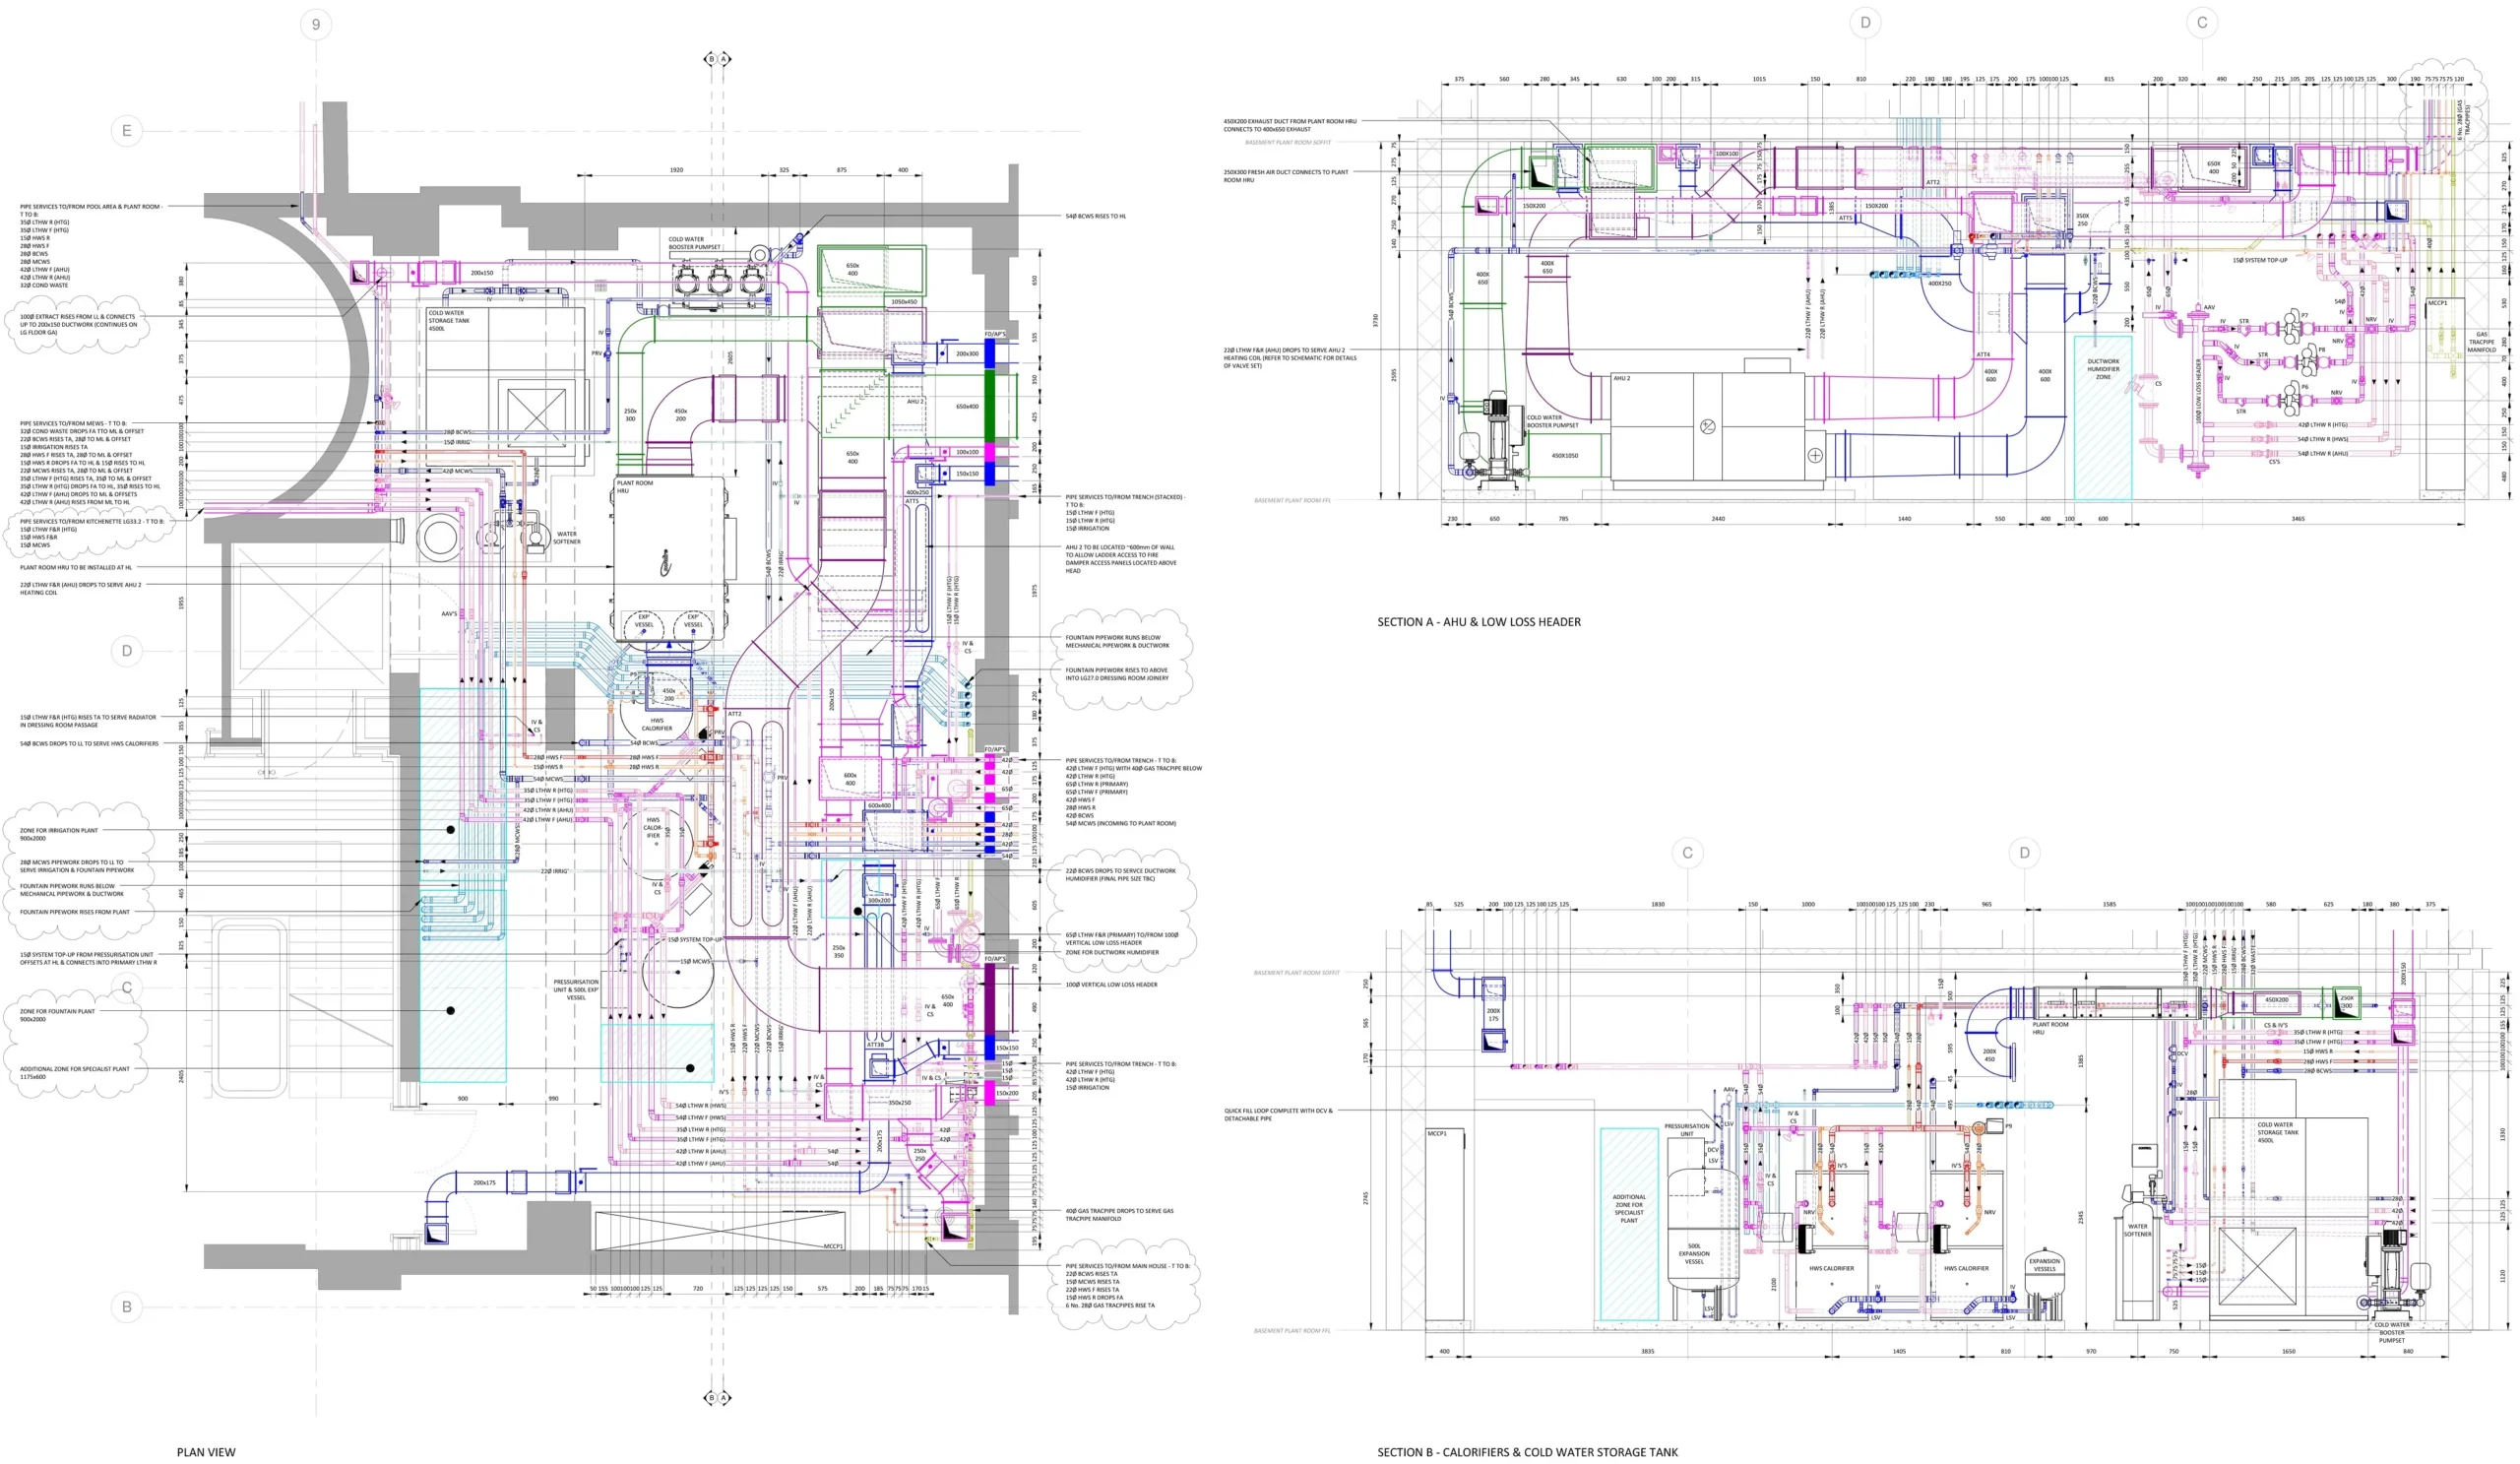Click the 100Ø Vertical Low Loss Header annotation
Viewport: 2520px width, 1464px height.
(1111, 984)
